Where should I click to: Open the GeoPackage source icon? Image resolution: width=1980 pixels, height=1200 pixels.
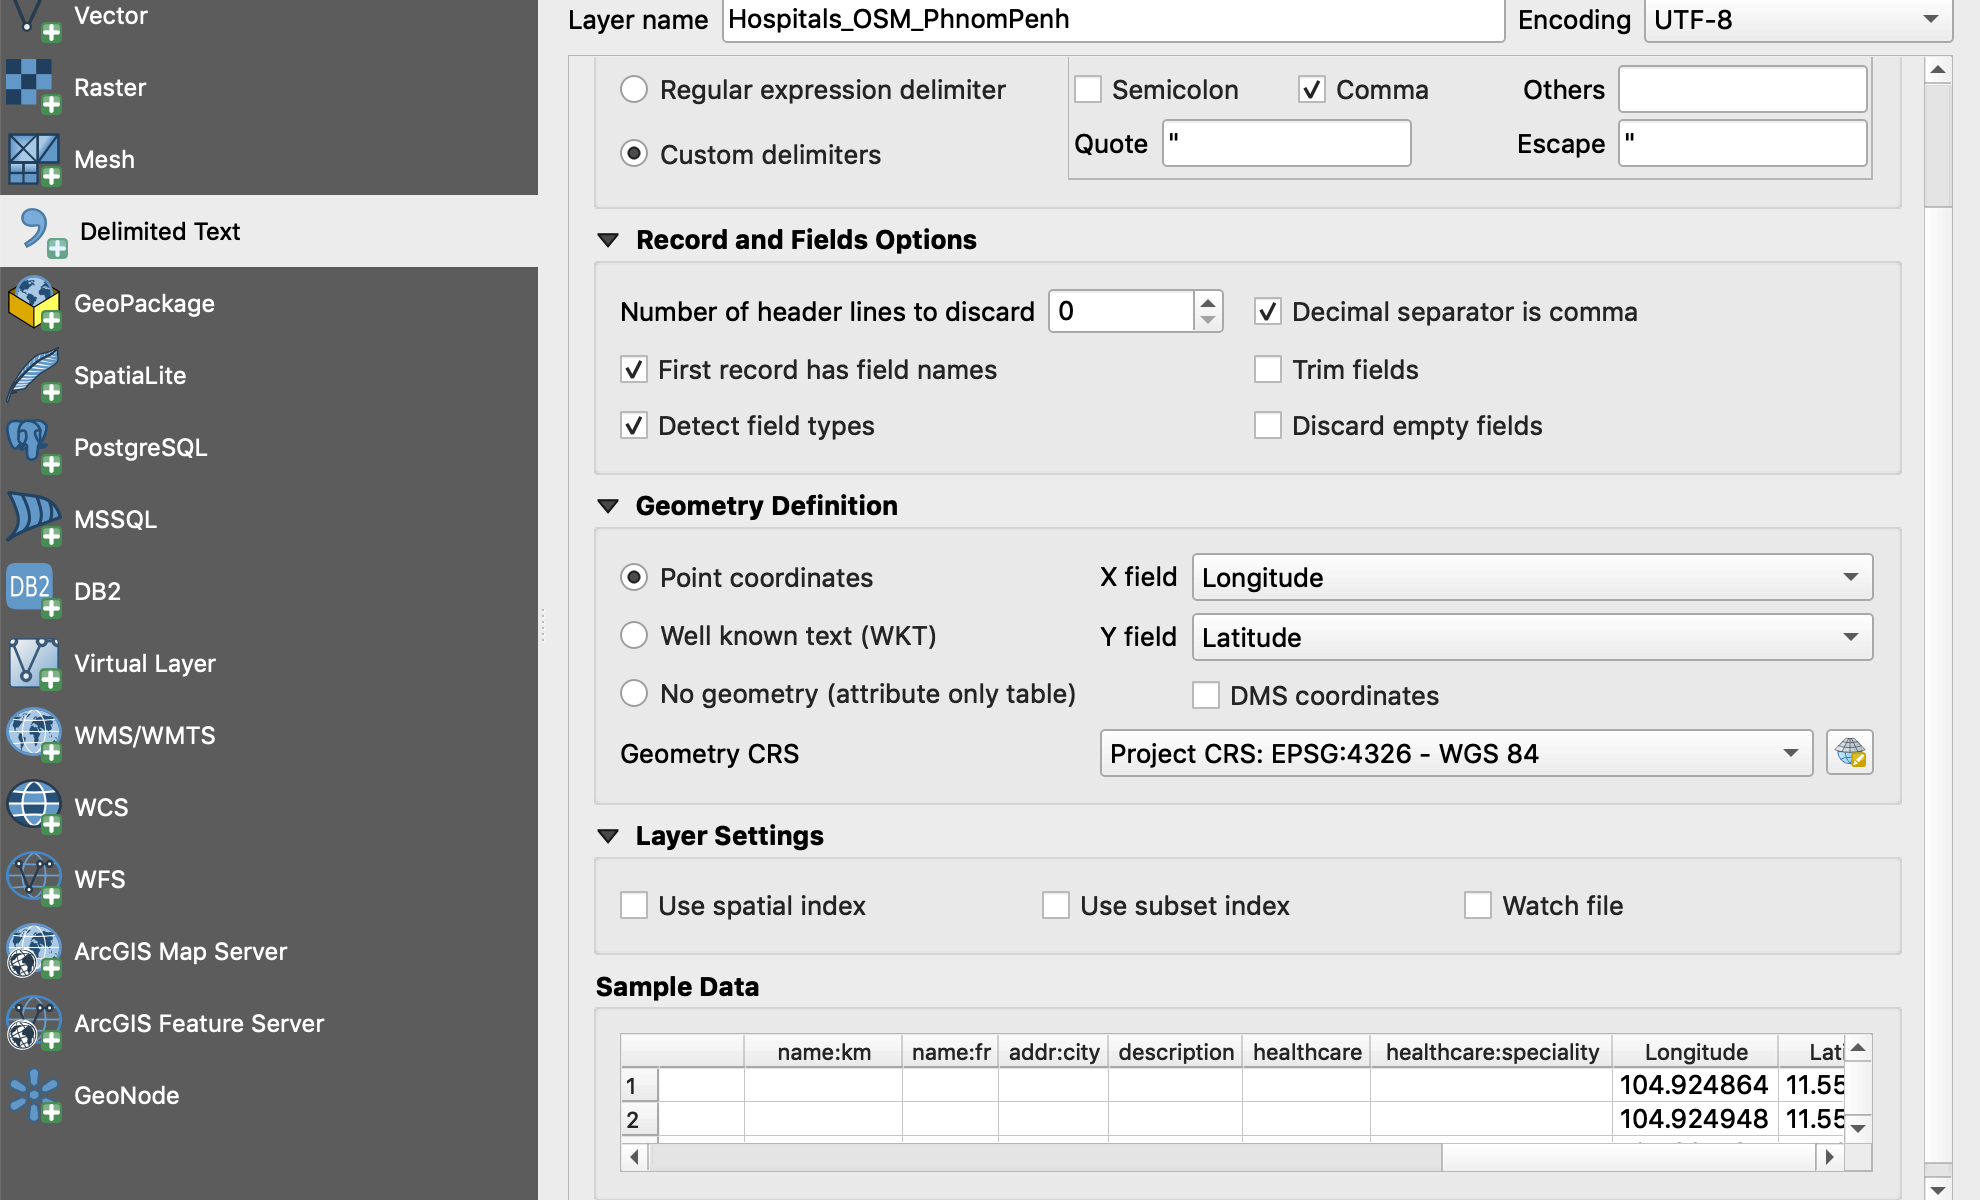34,303
